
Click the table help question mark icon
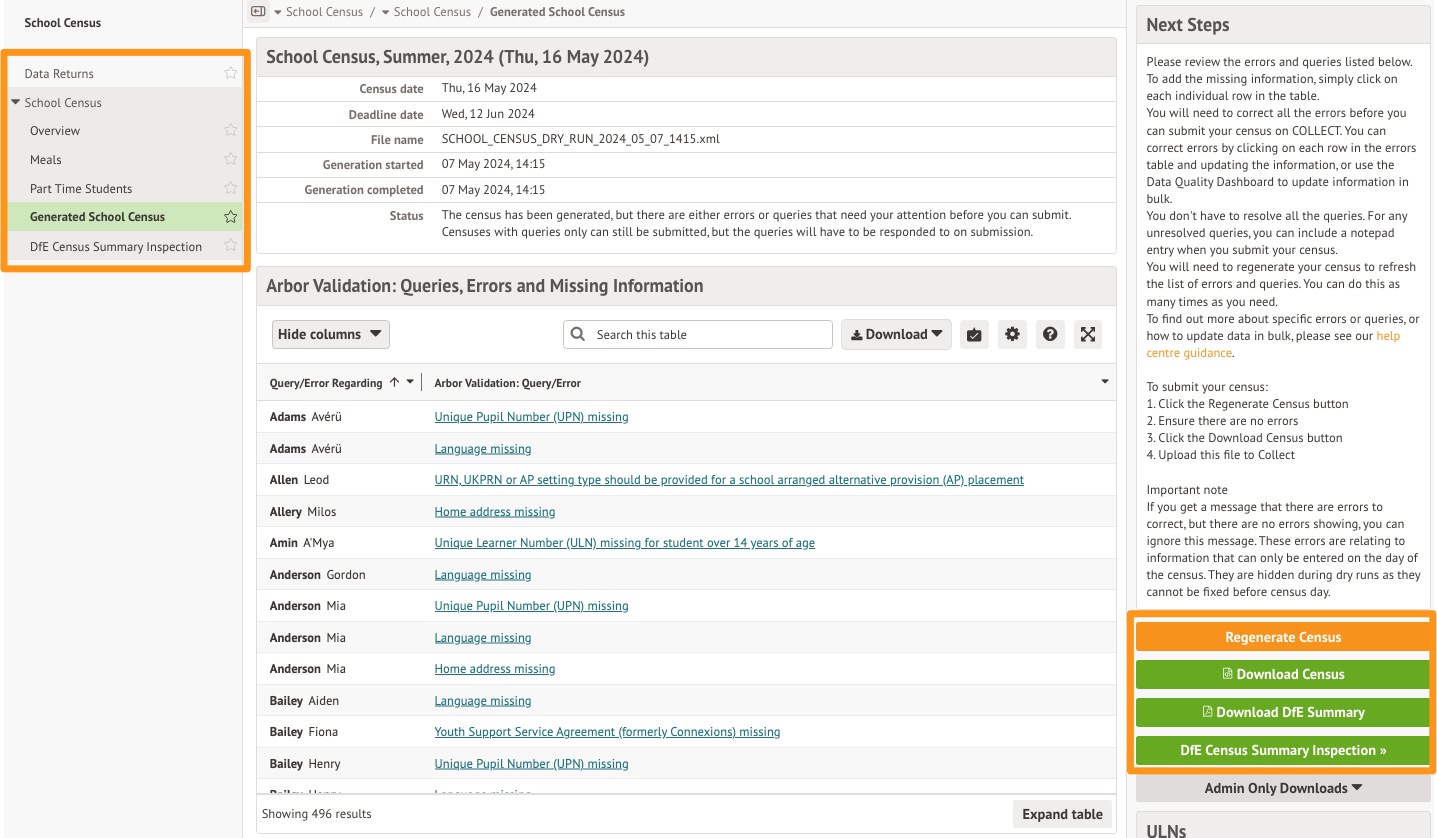pos(1049,335)
